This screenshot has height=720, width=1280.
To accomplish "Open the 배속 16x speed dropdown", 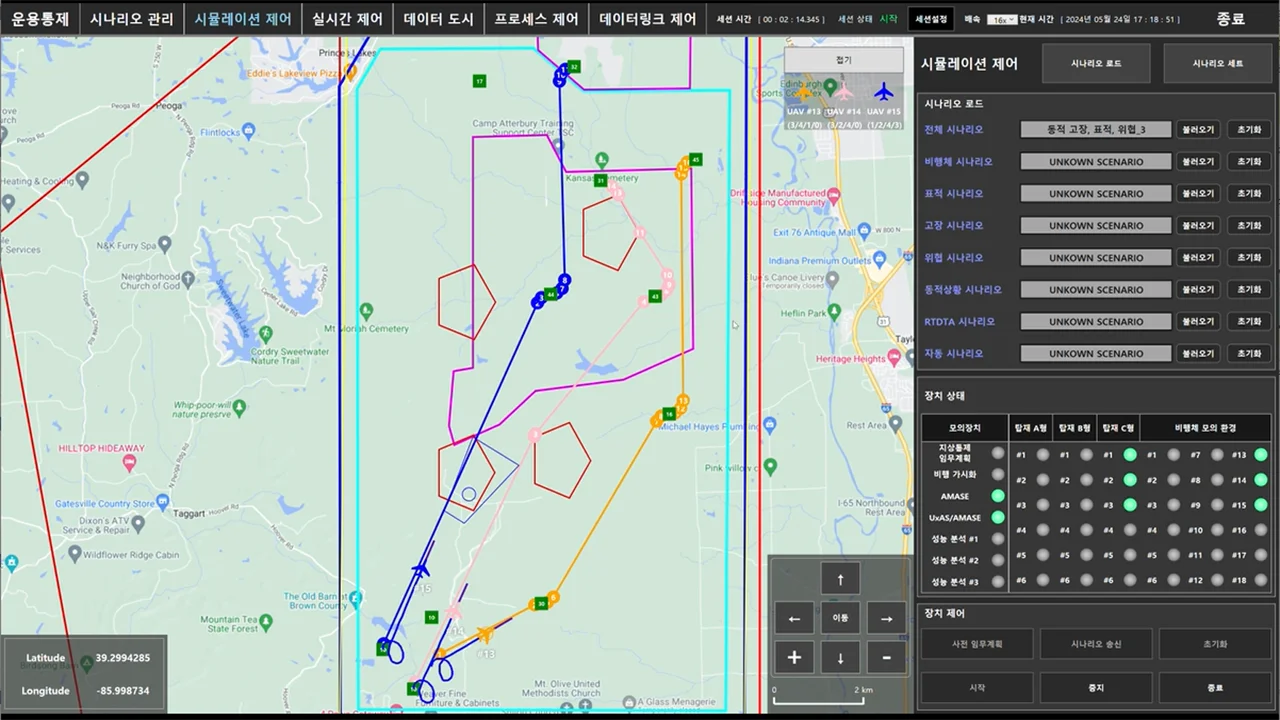I will click(x=1002, y=20).
